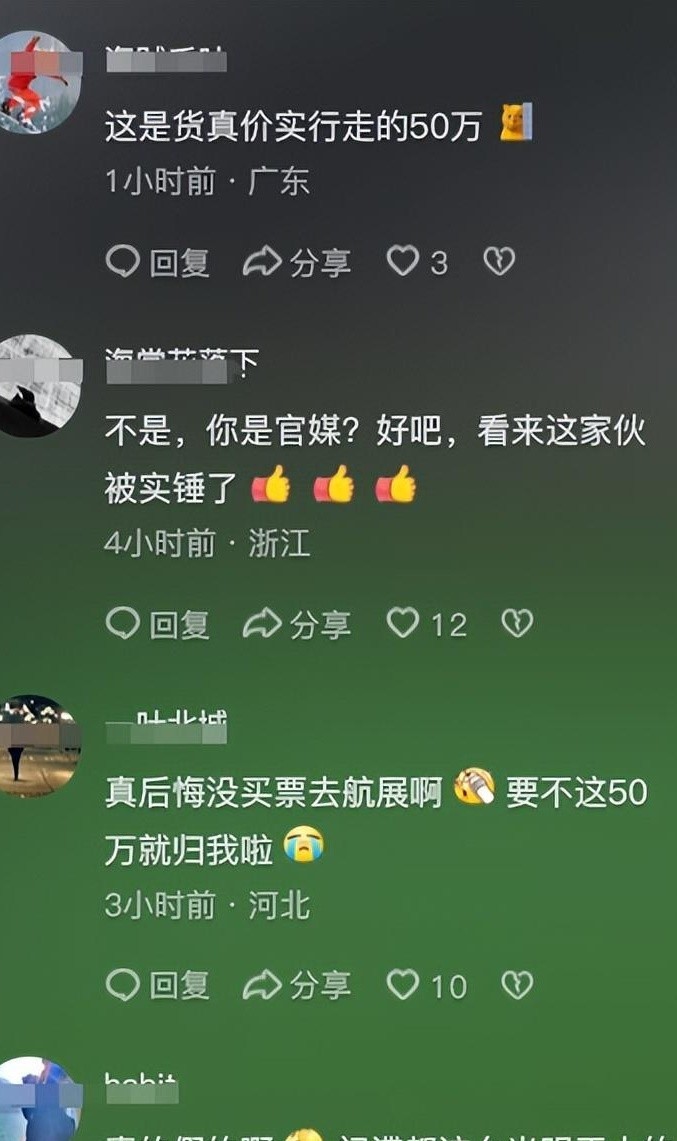The image size is (677, 1141).
Task: Dislike the comment posted 1小时前
Action: click(x=499, y=261)
